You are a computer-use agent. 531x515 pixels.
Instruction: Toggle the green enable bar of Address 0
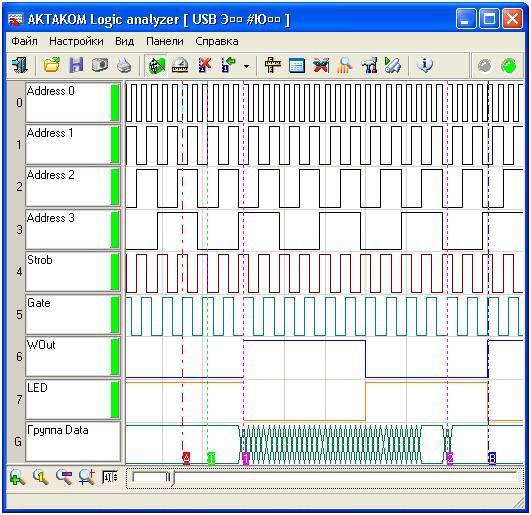click(x=115, y=103)
